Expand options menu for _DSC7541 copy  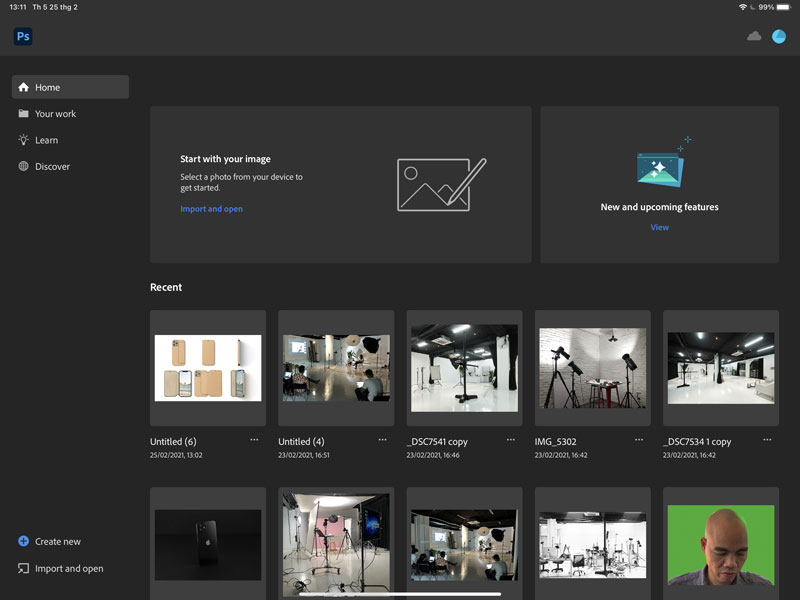coord(510,440)
